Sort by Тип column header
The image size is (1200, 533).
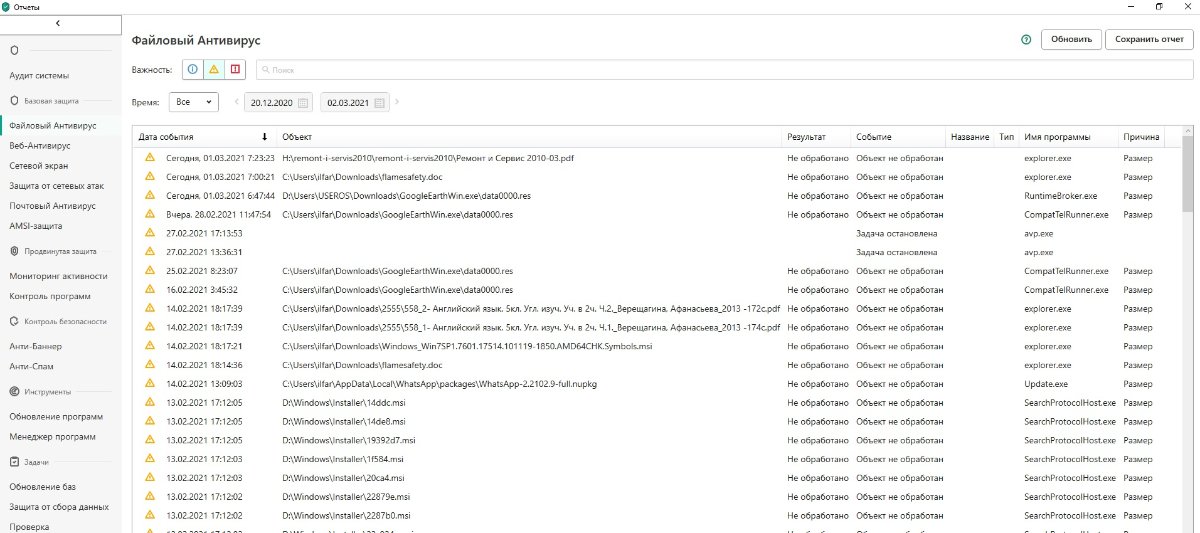pos(1006,137)
